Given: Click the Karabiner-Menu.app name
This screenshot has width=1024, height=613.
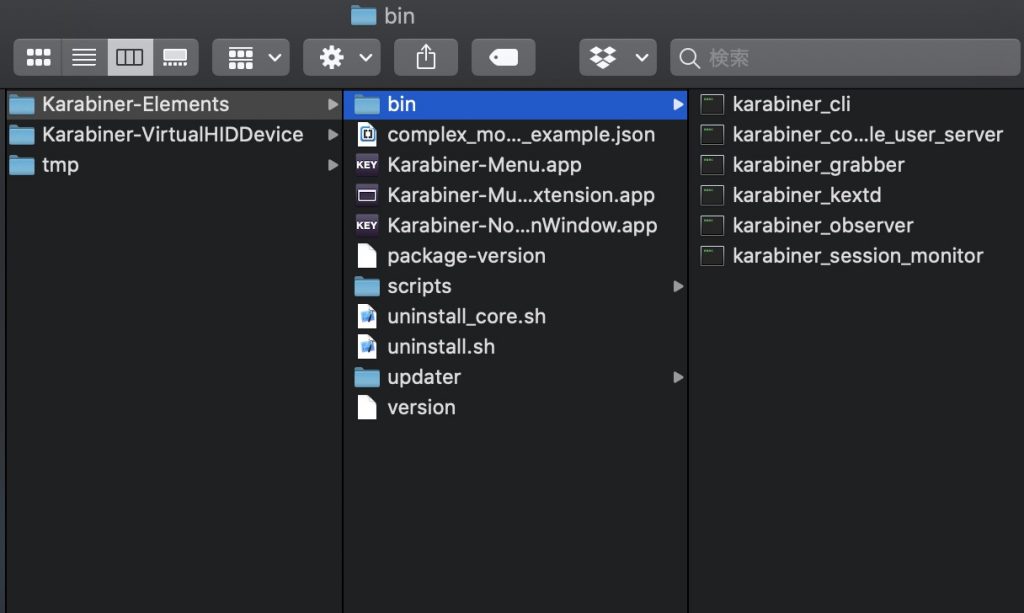Looking at the screenshot, I should (485, 165).
